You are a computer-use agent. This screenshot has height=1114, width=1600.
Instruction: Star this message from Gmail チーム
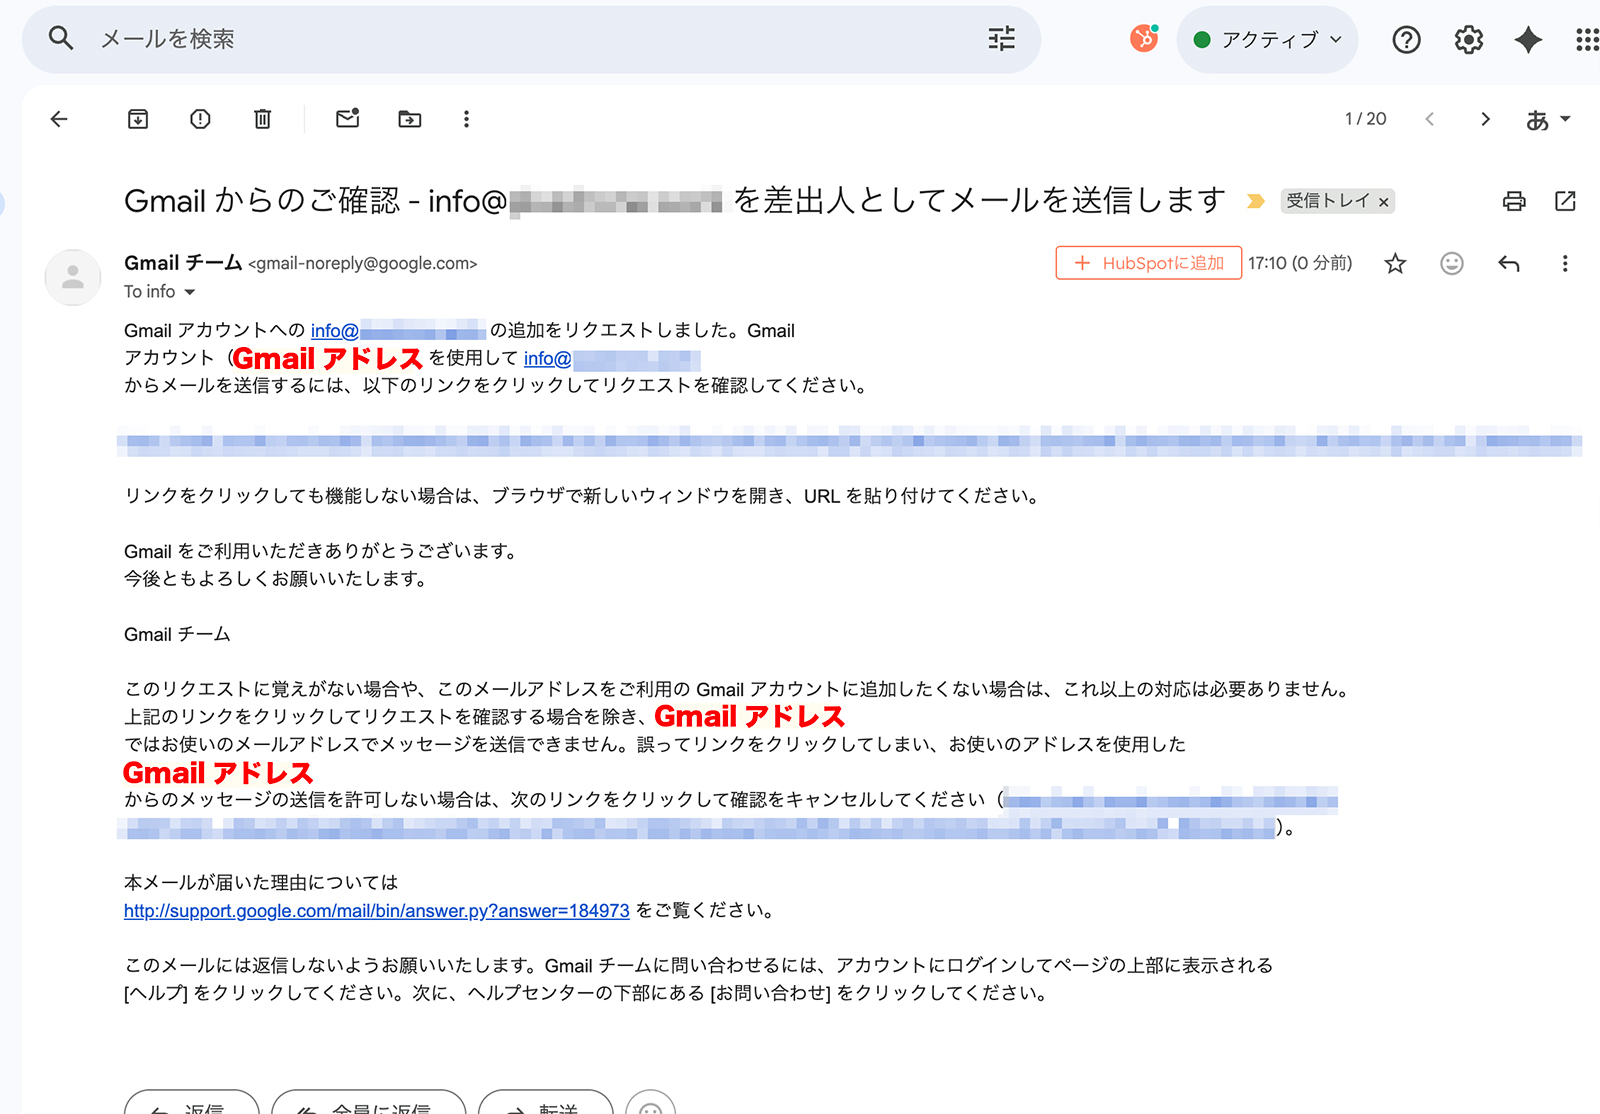click(1395, 263)
